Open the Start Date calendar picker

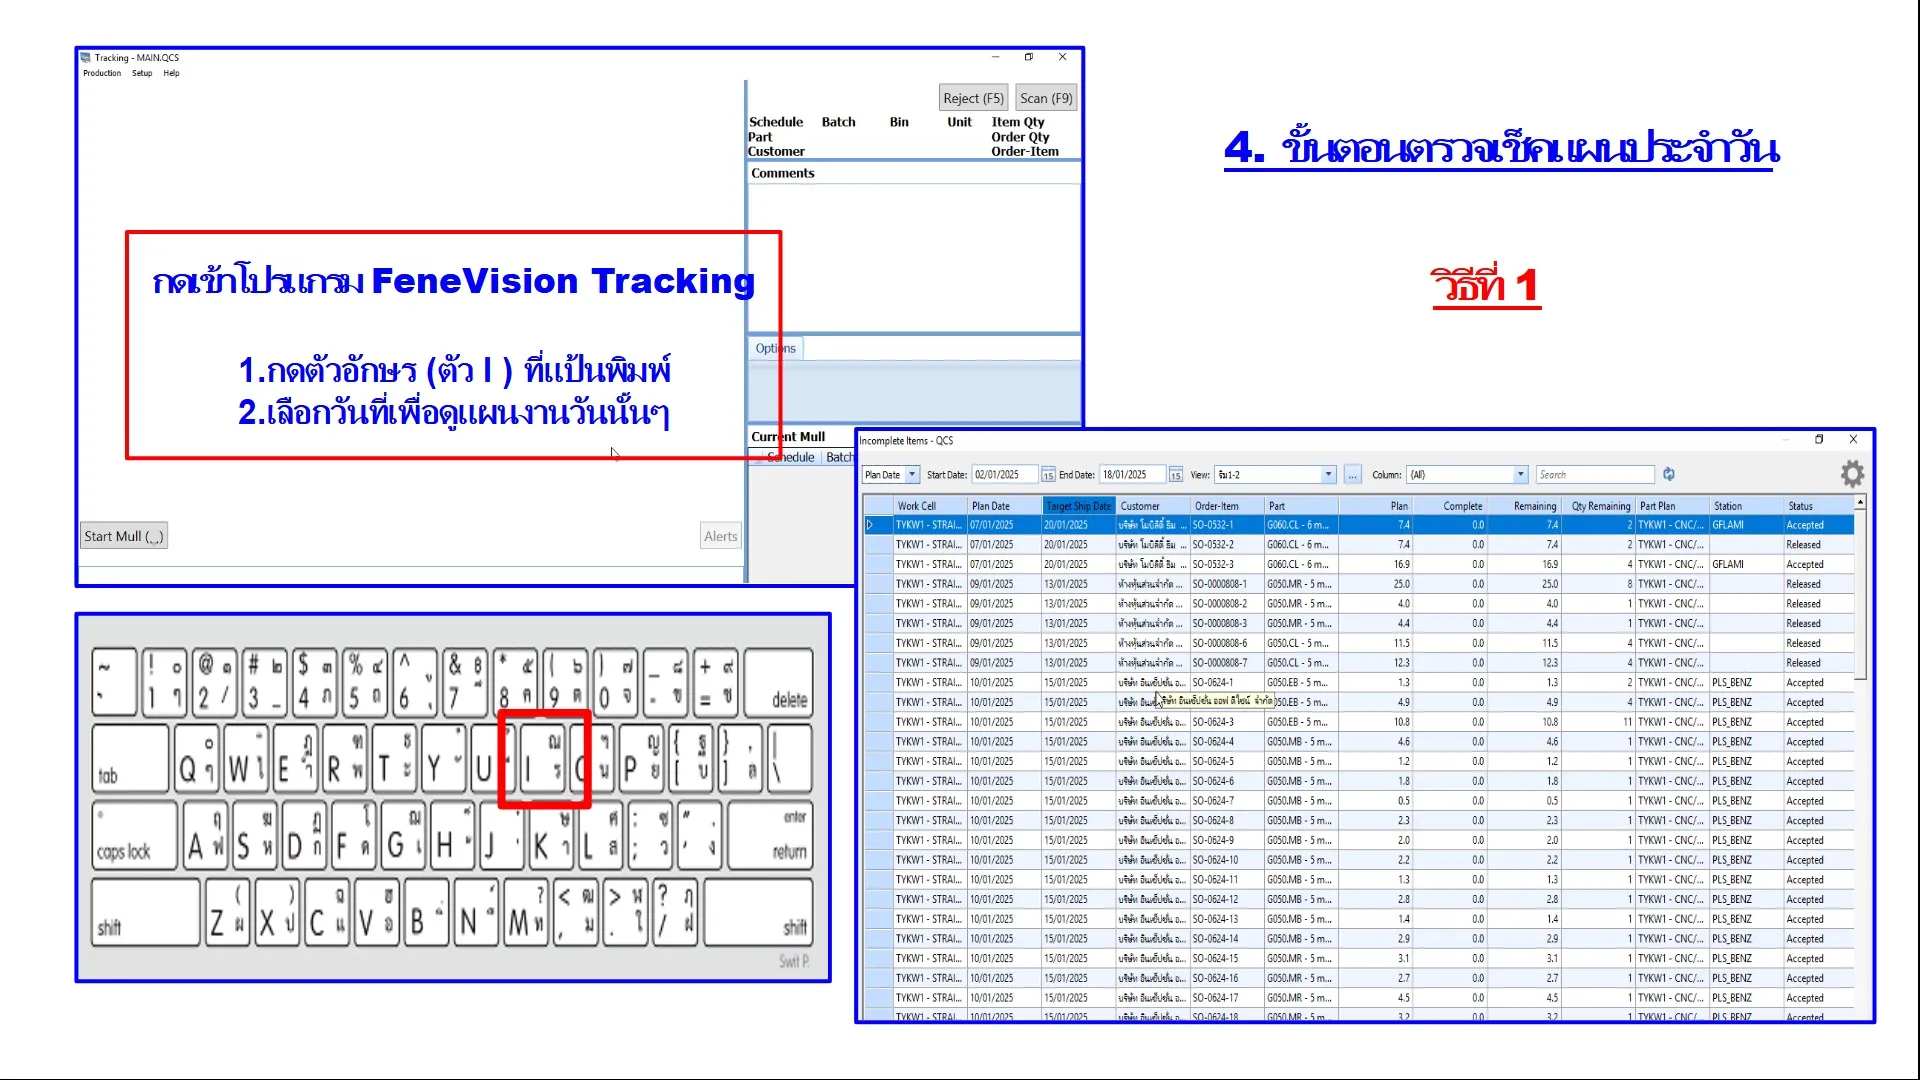(1048, 475)
